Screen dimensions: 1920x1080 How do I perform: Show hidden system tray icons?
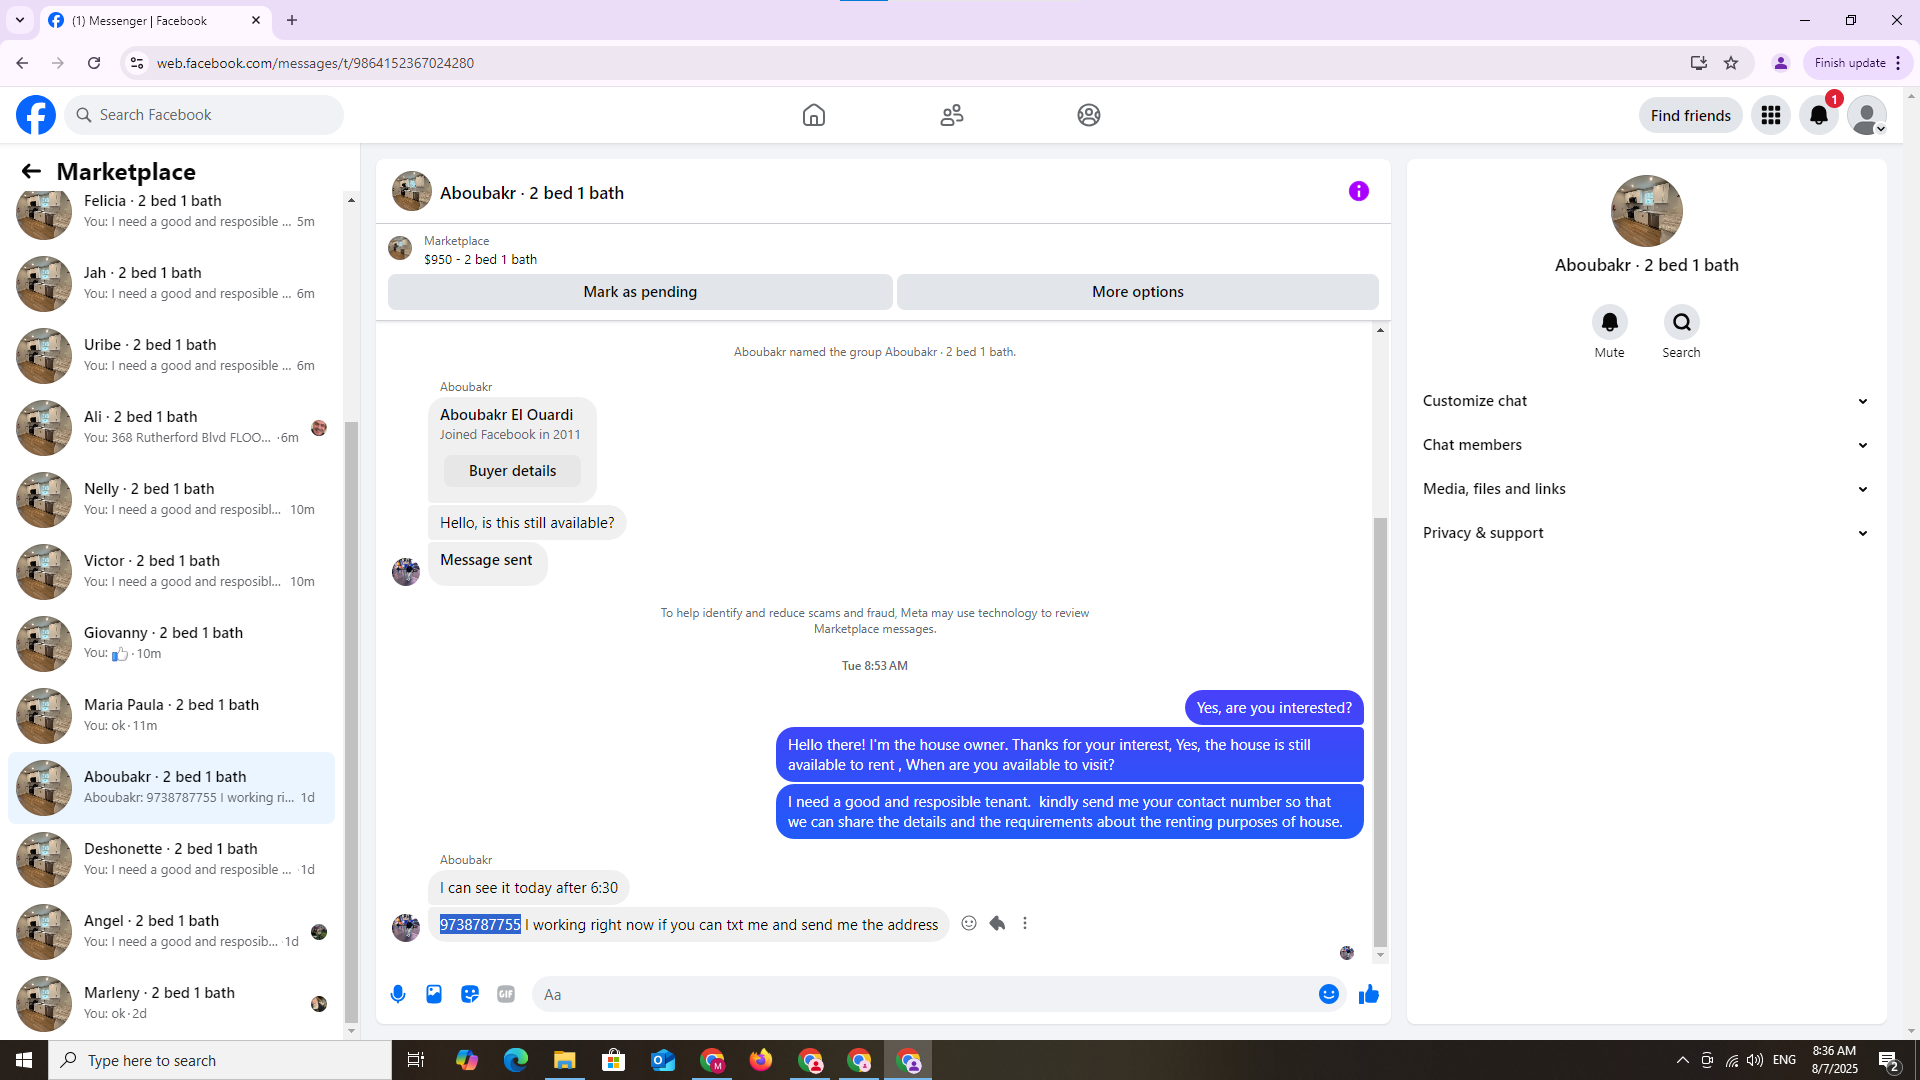pyautogui.click(x=1682, y=1060)
